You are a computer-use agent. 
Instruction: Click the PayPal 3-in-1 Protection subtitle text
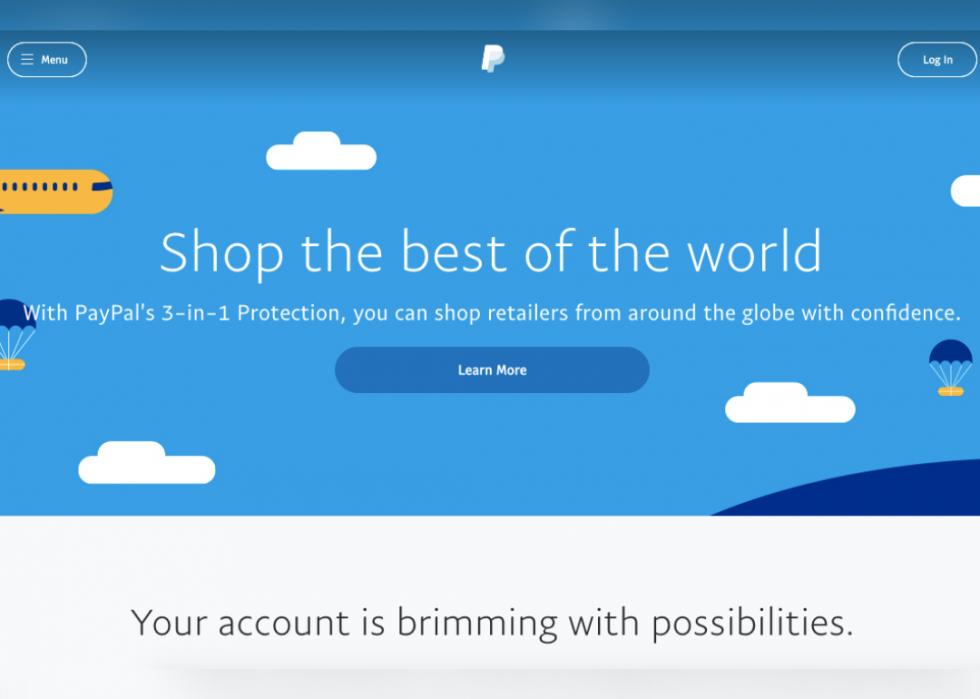(x=491, y=313)
